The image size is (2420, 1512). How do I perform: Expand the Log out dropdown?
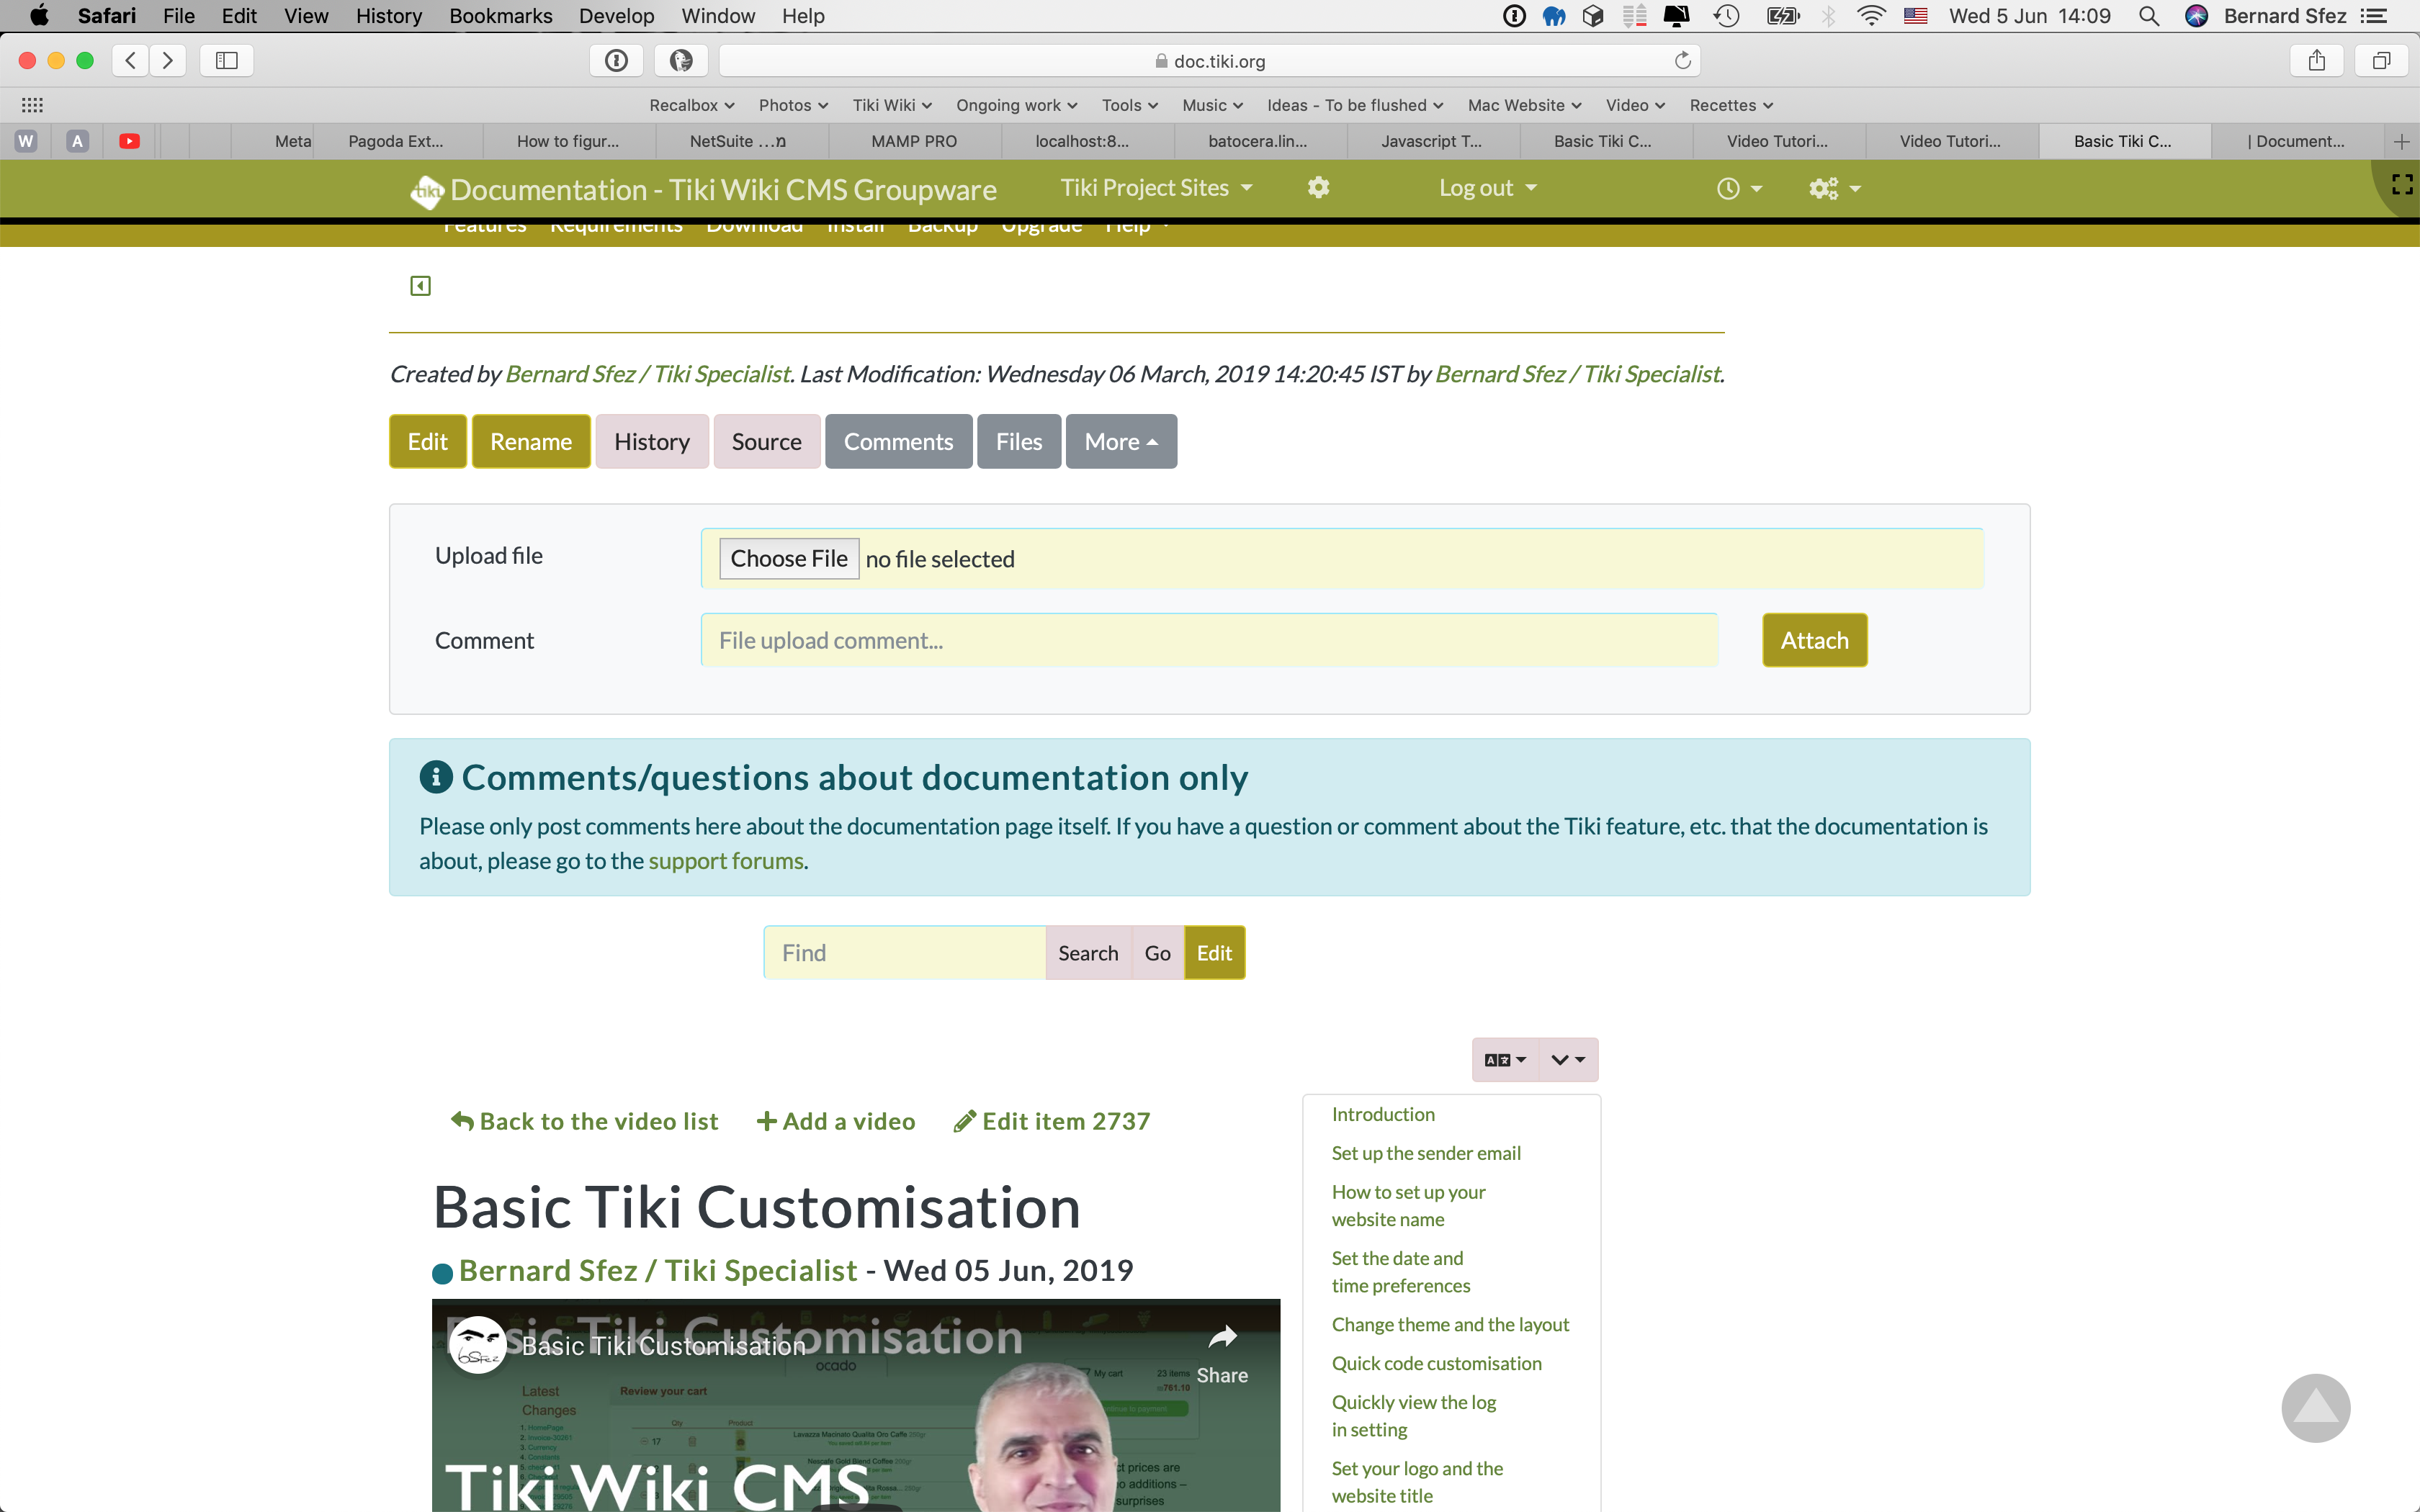pyautogui.click(x=1487, y=188)
